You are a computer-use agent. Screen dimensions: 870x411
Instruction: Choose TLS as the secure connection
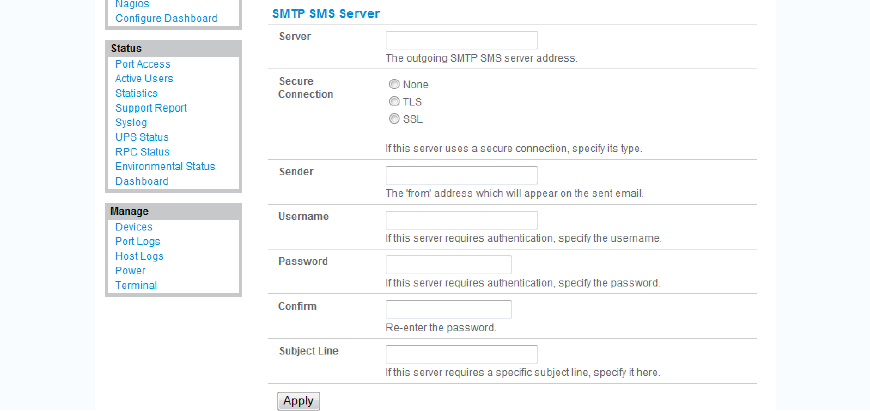394,102
